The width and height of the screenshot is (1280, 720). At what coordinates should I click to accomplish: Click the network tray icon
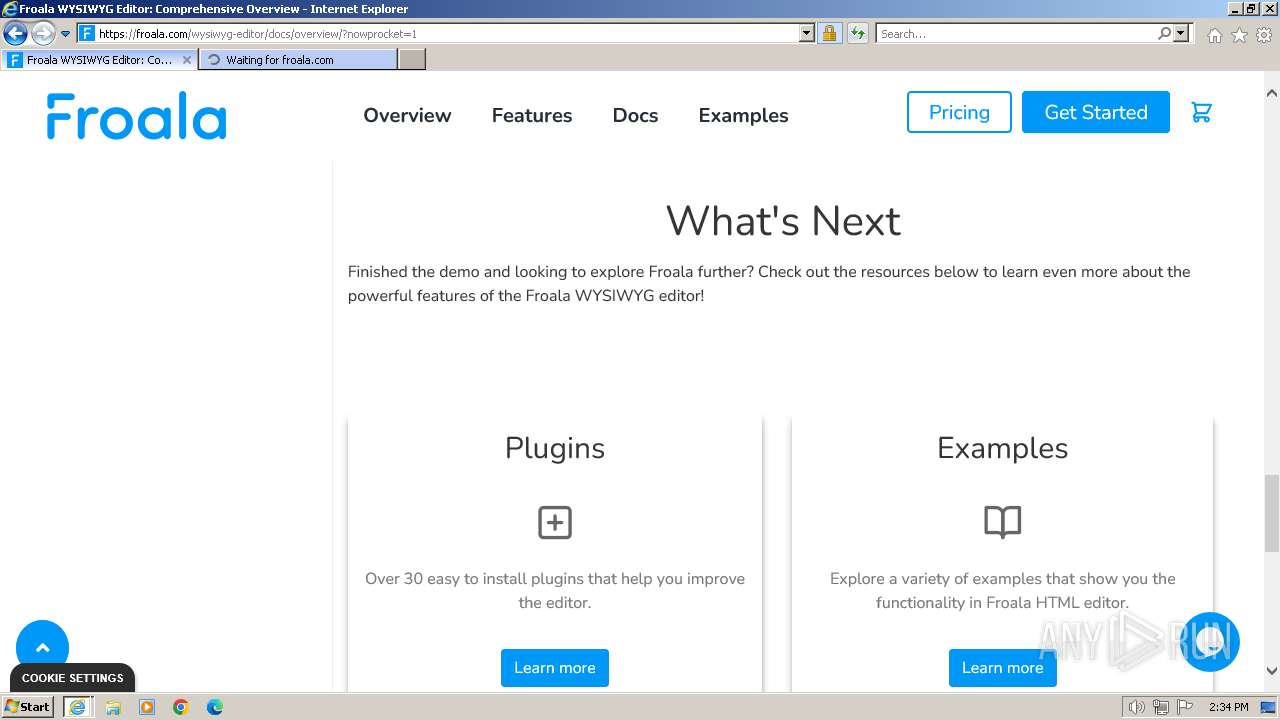click(1161, 707)
